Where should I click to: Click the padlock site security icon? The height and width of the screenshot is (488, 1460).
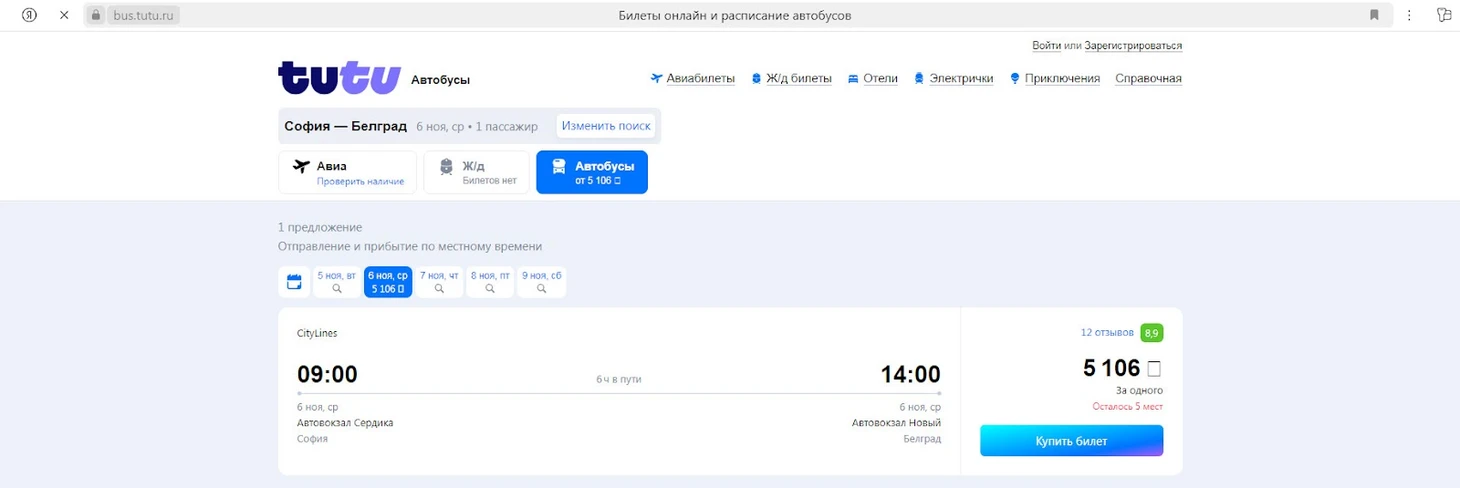(x=96, y=15)
